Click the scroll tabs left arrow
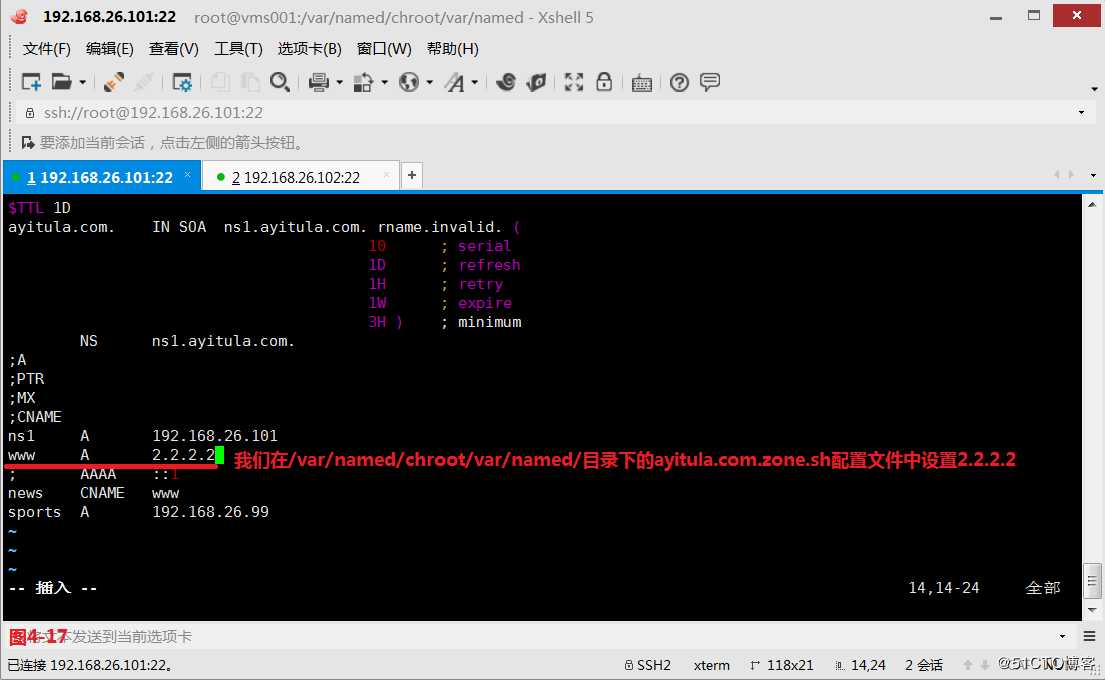The width and height of the screenshot is (1105, 680). pyautogui.click(x=1056, y=175)
